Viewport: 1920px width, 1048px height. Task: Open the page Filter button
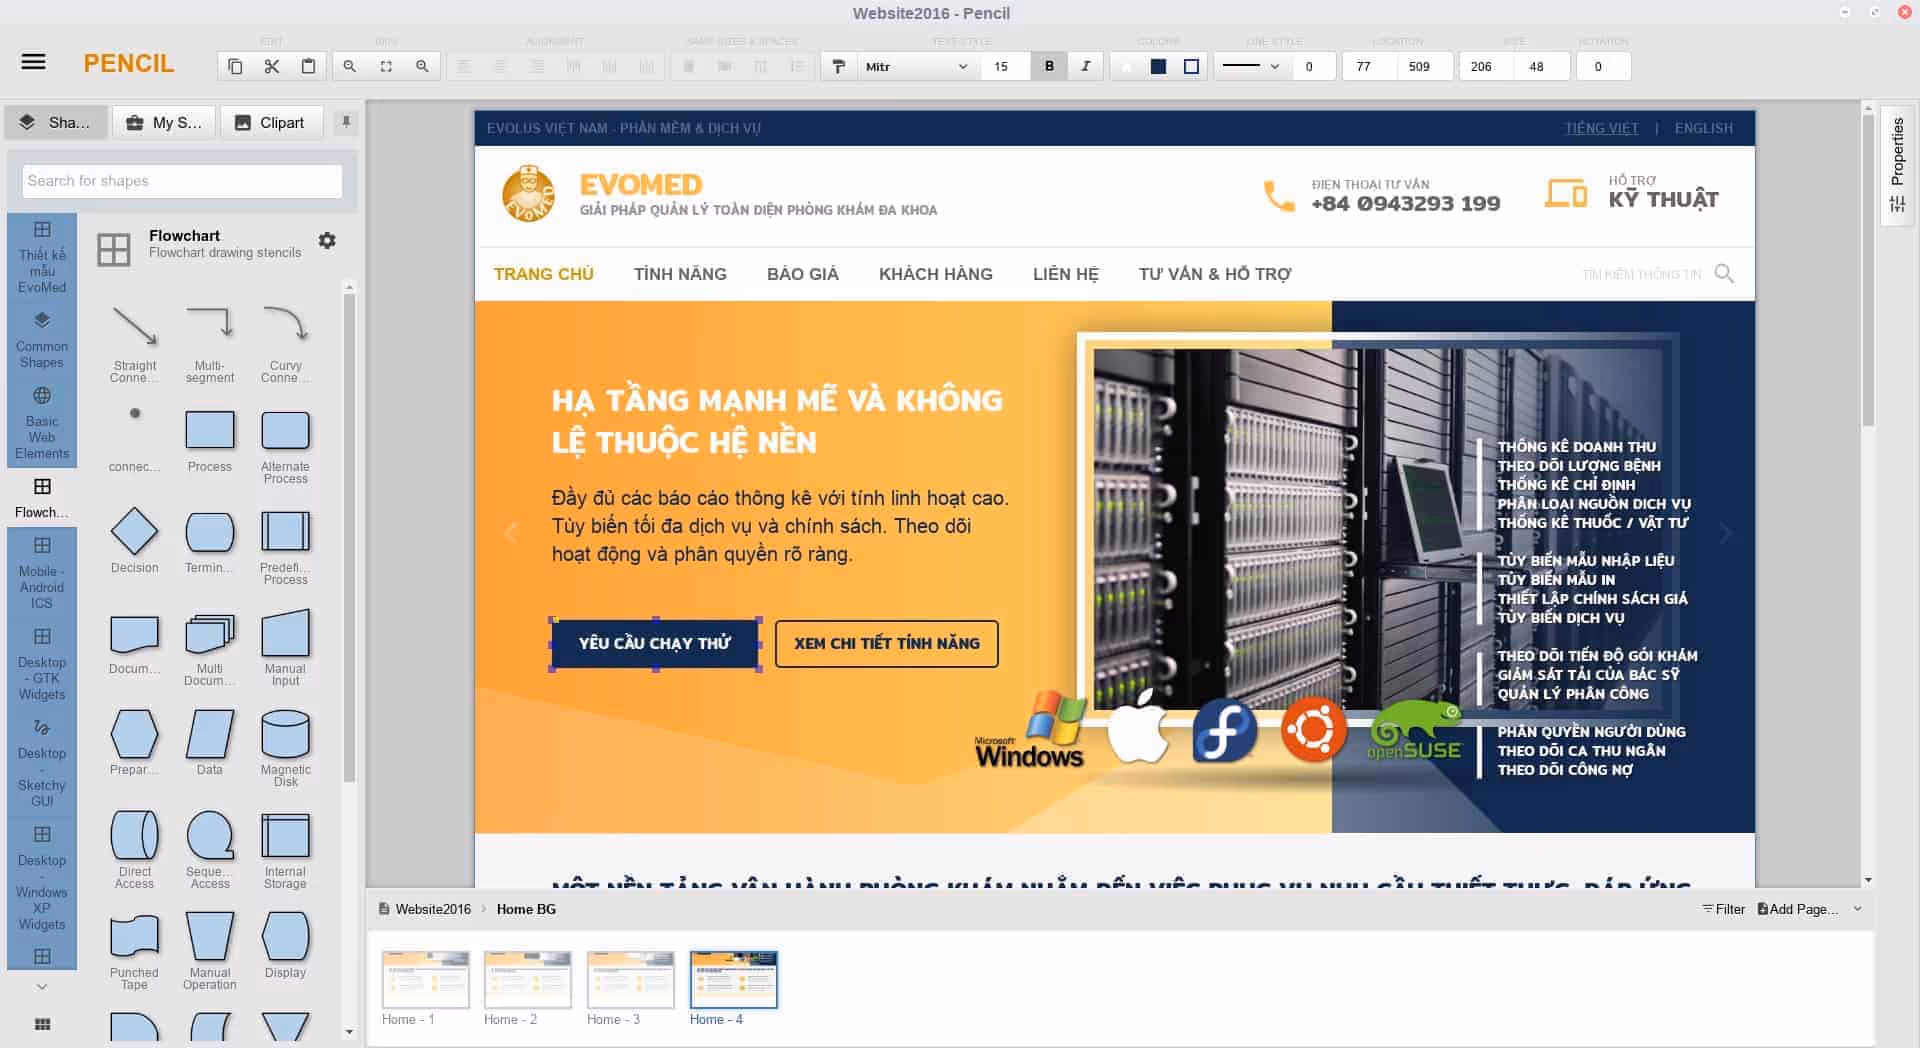point(1723,909)
